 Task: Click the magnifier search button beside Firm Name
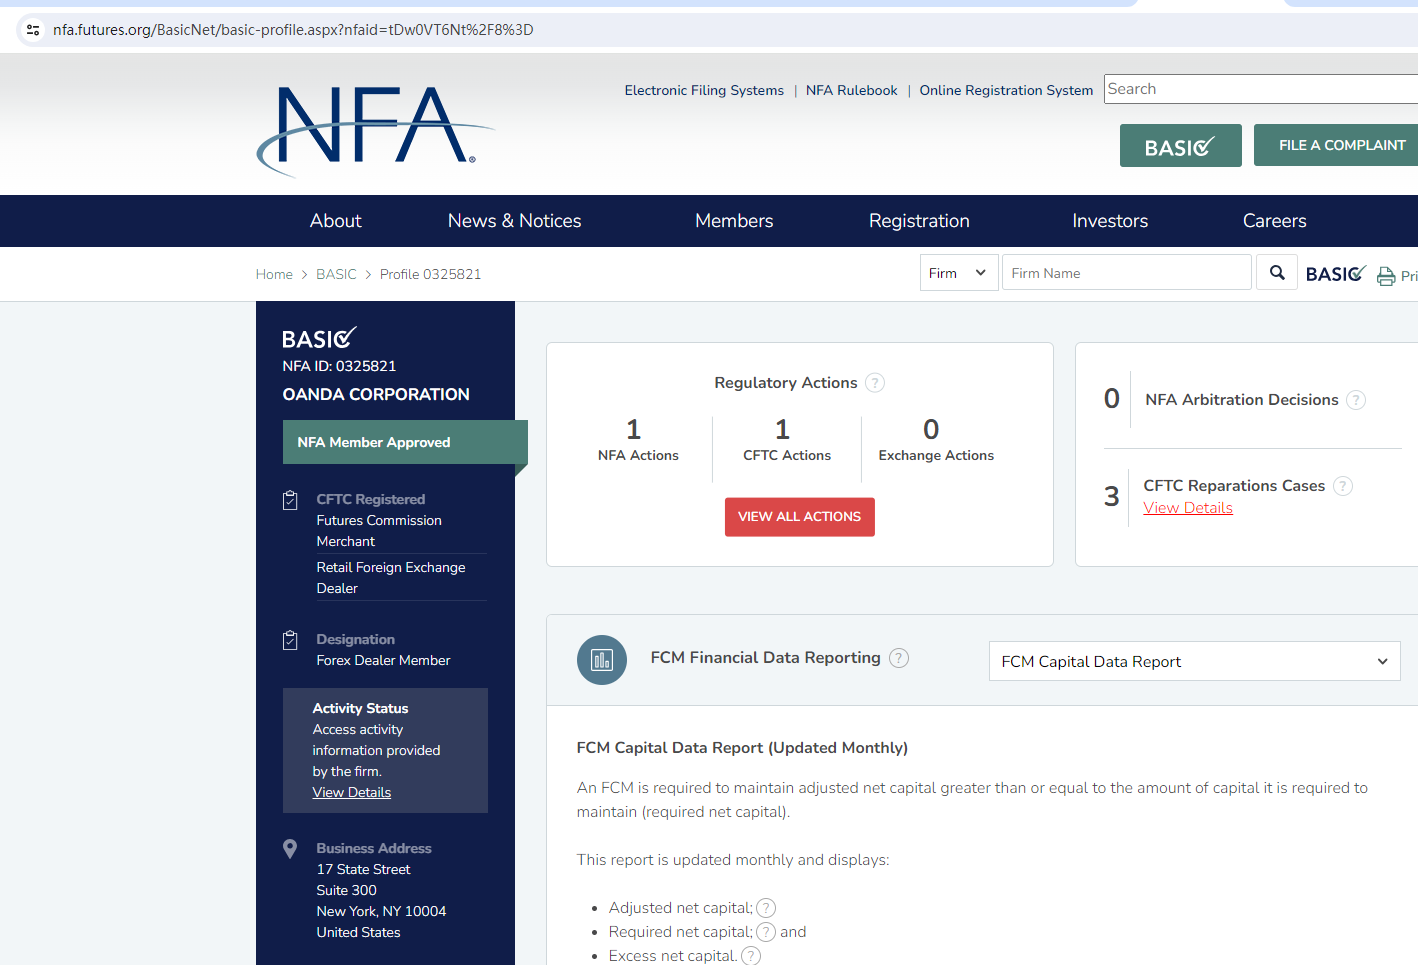click(1277, 273)
